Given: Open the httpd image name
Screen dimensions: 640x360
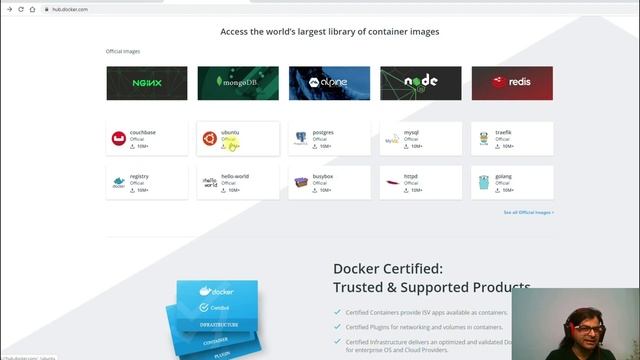Looking at the screenshot, I should pos(410,176).
